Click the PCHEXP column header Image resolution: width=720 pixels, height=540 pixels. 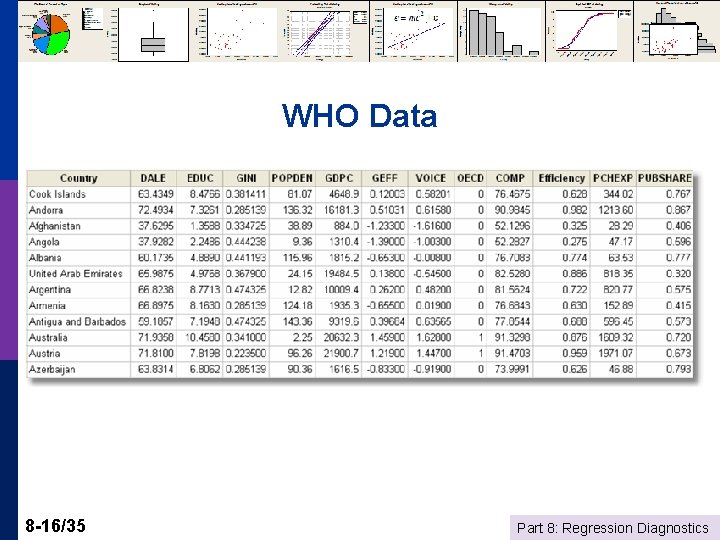(613, 178)
